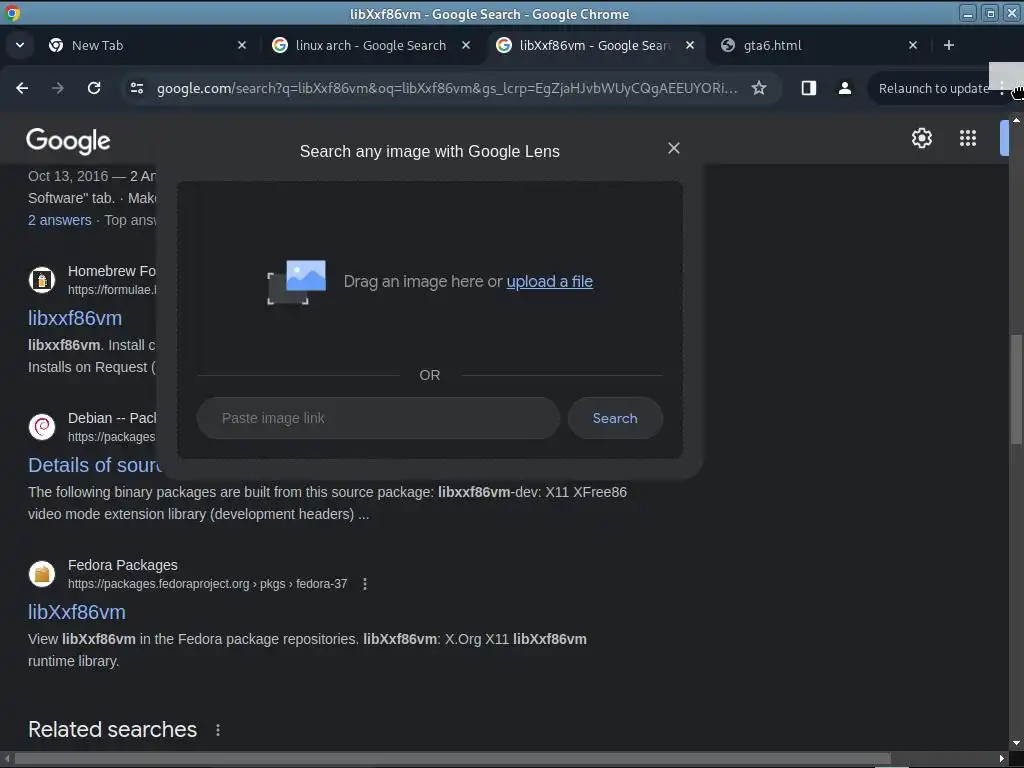Open the tab search dropdown arrow

coord(20,45)
